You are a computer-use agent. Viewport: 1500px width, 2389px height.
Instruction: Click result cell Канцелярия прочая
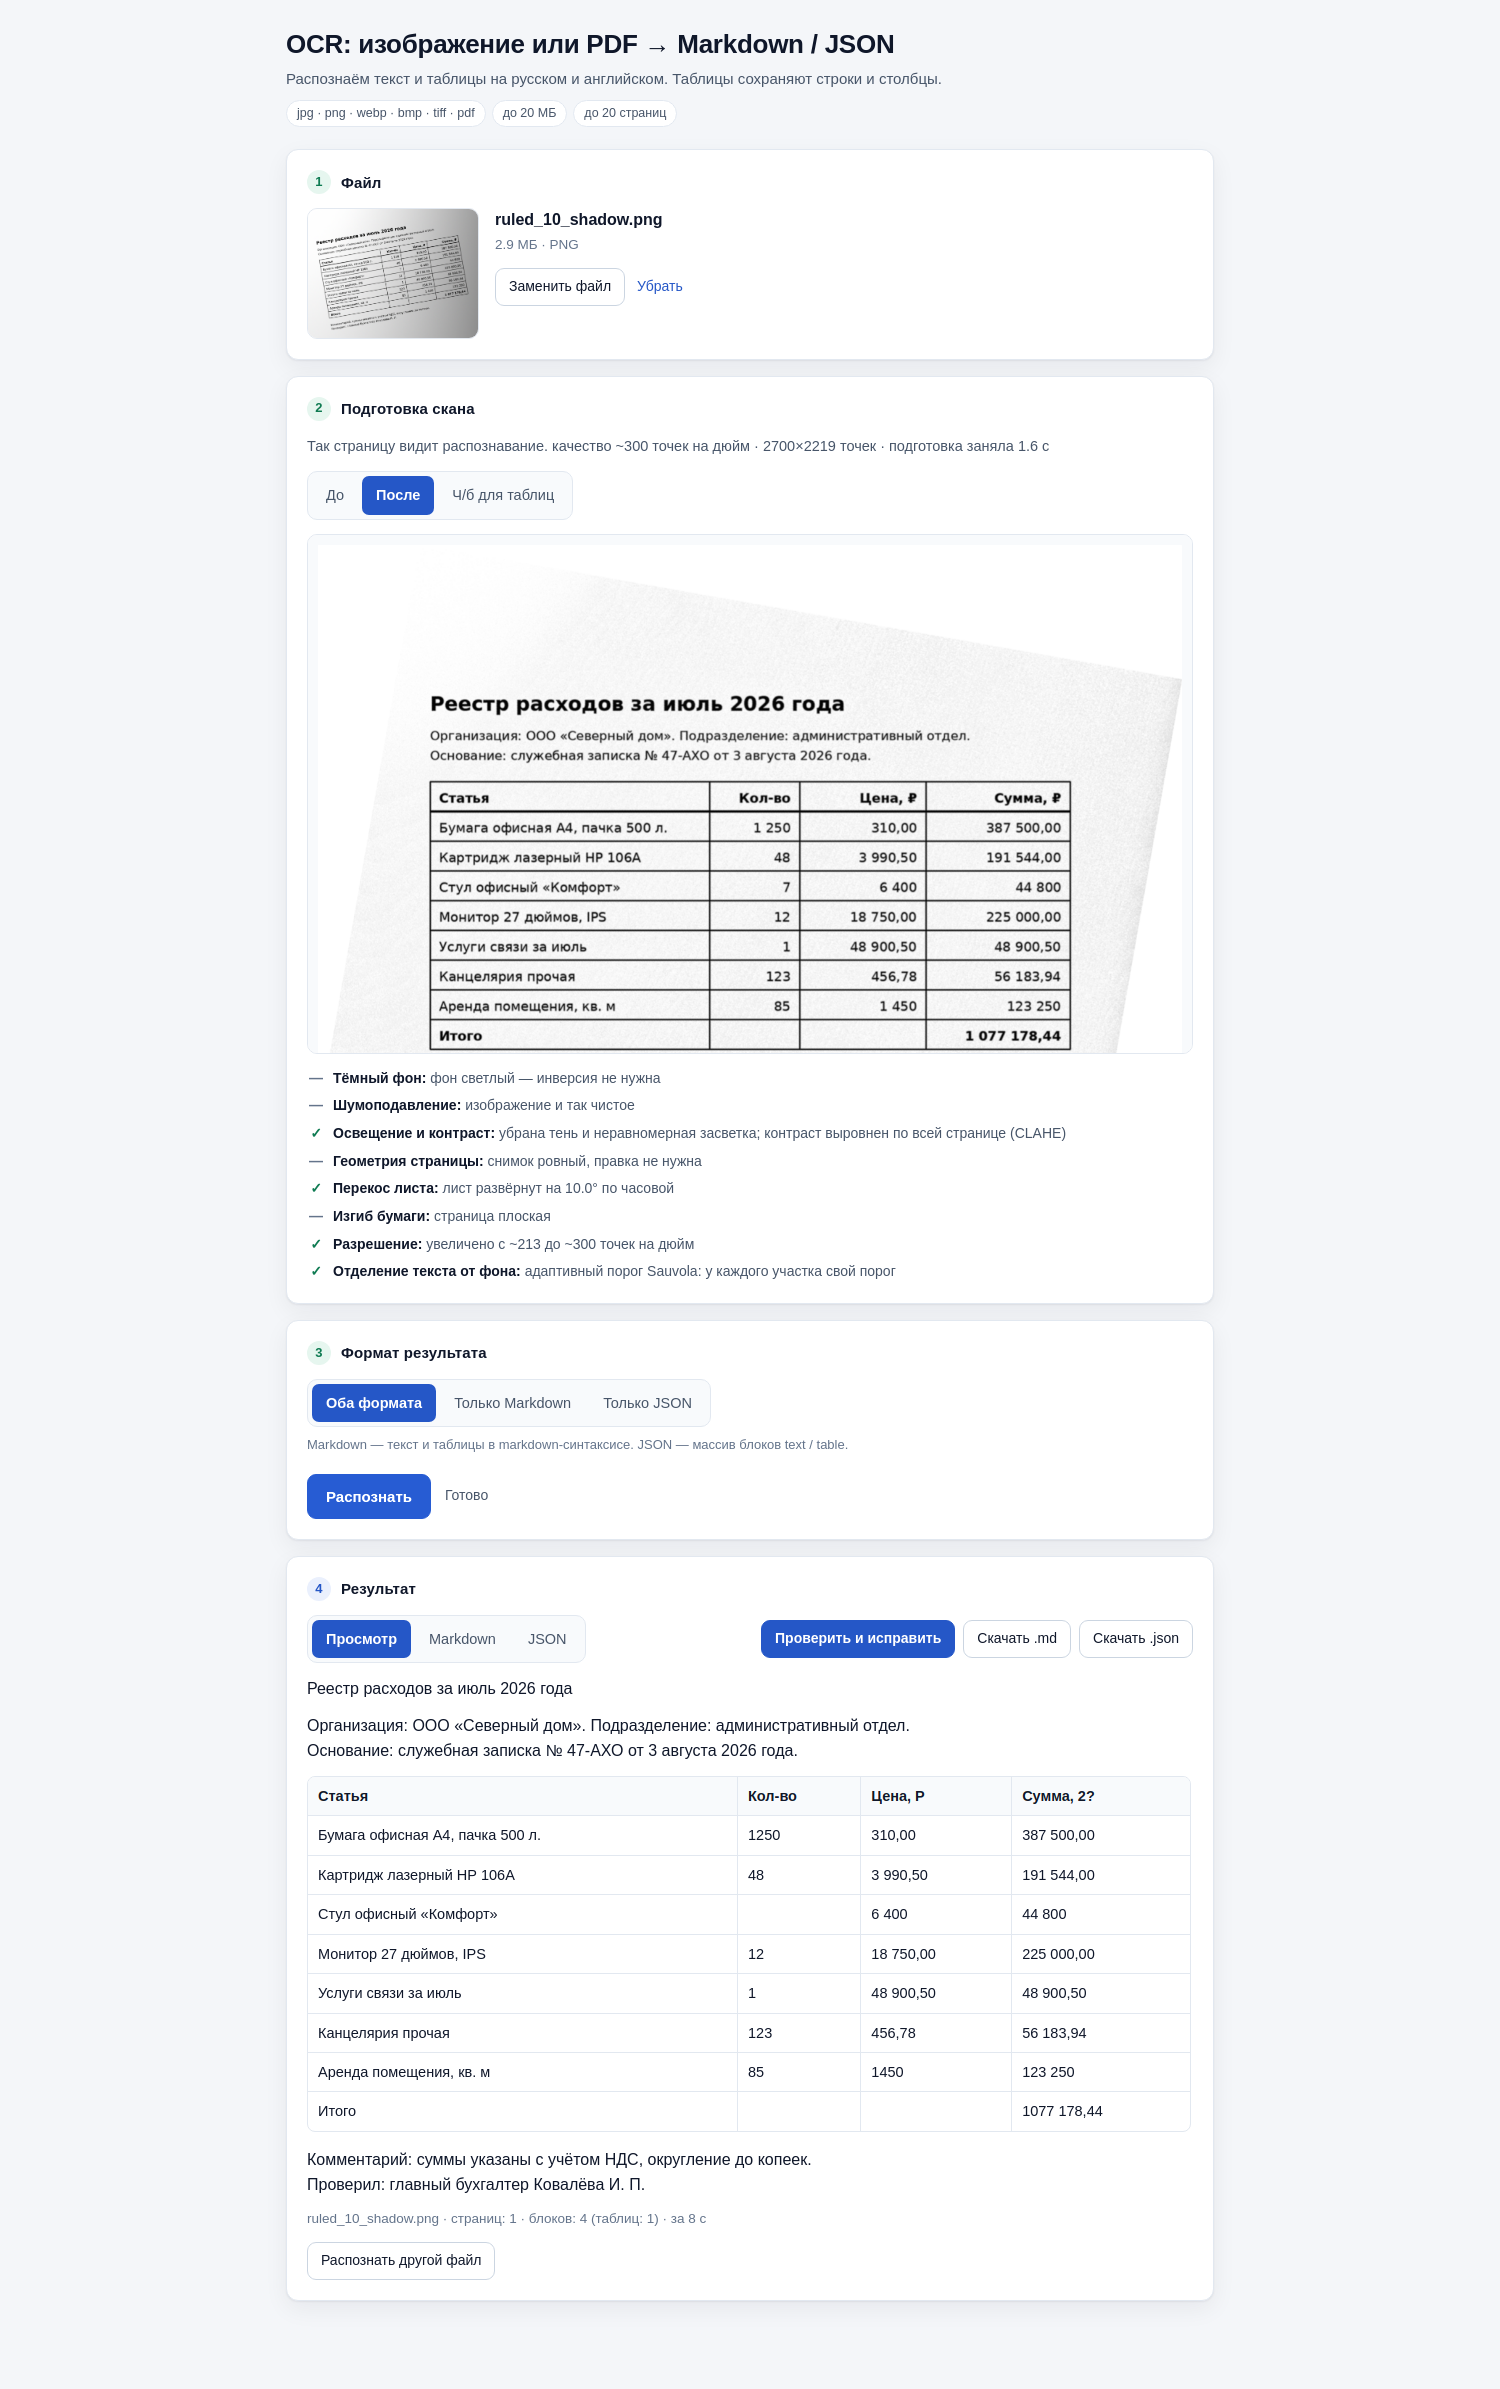tap(522, 2033)
